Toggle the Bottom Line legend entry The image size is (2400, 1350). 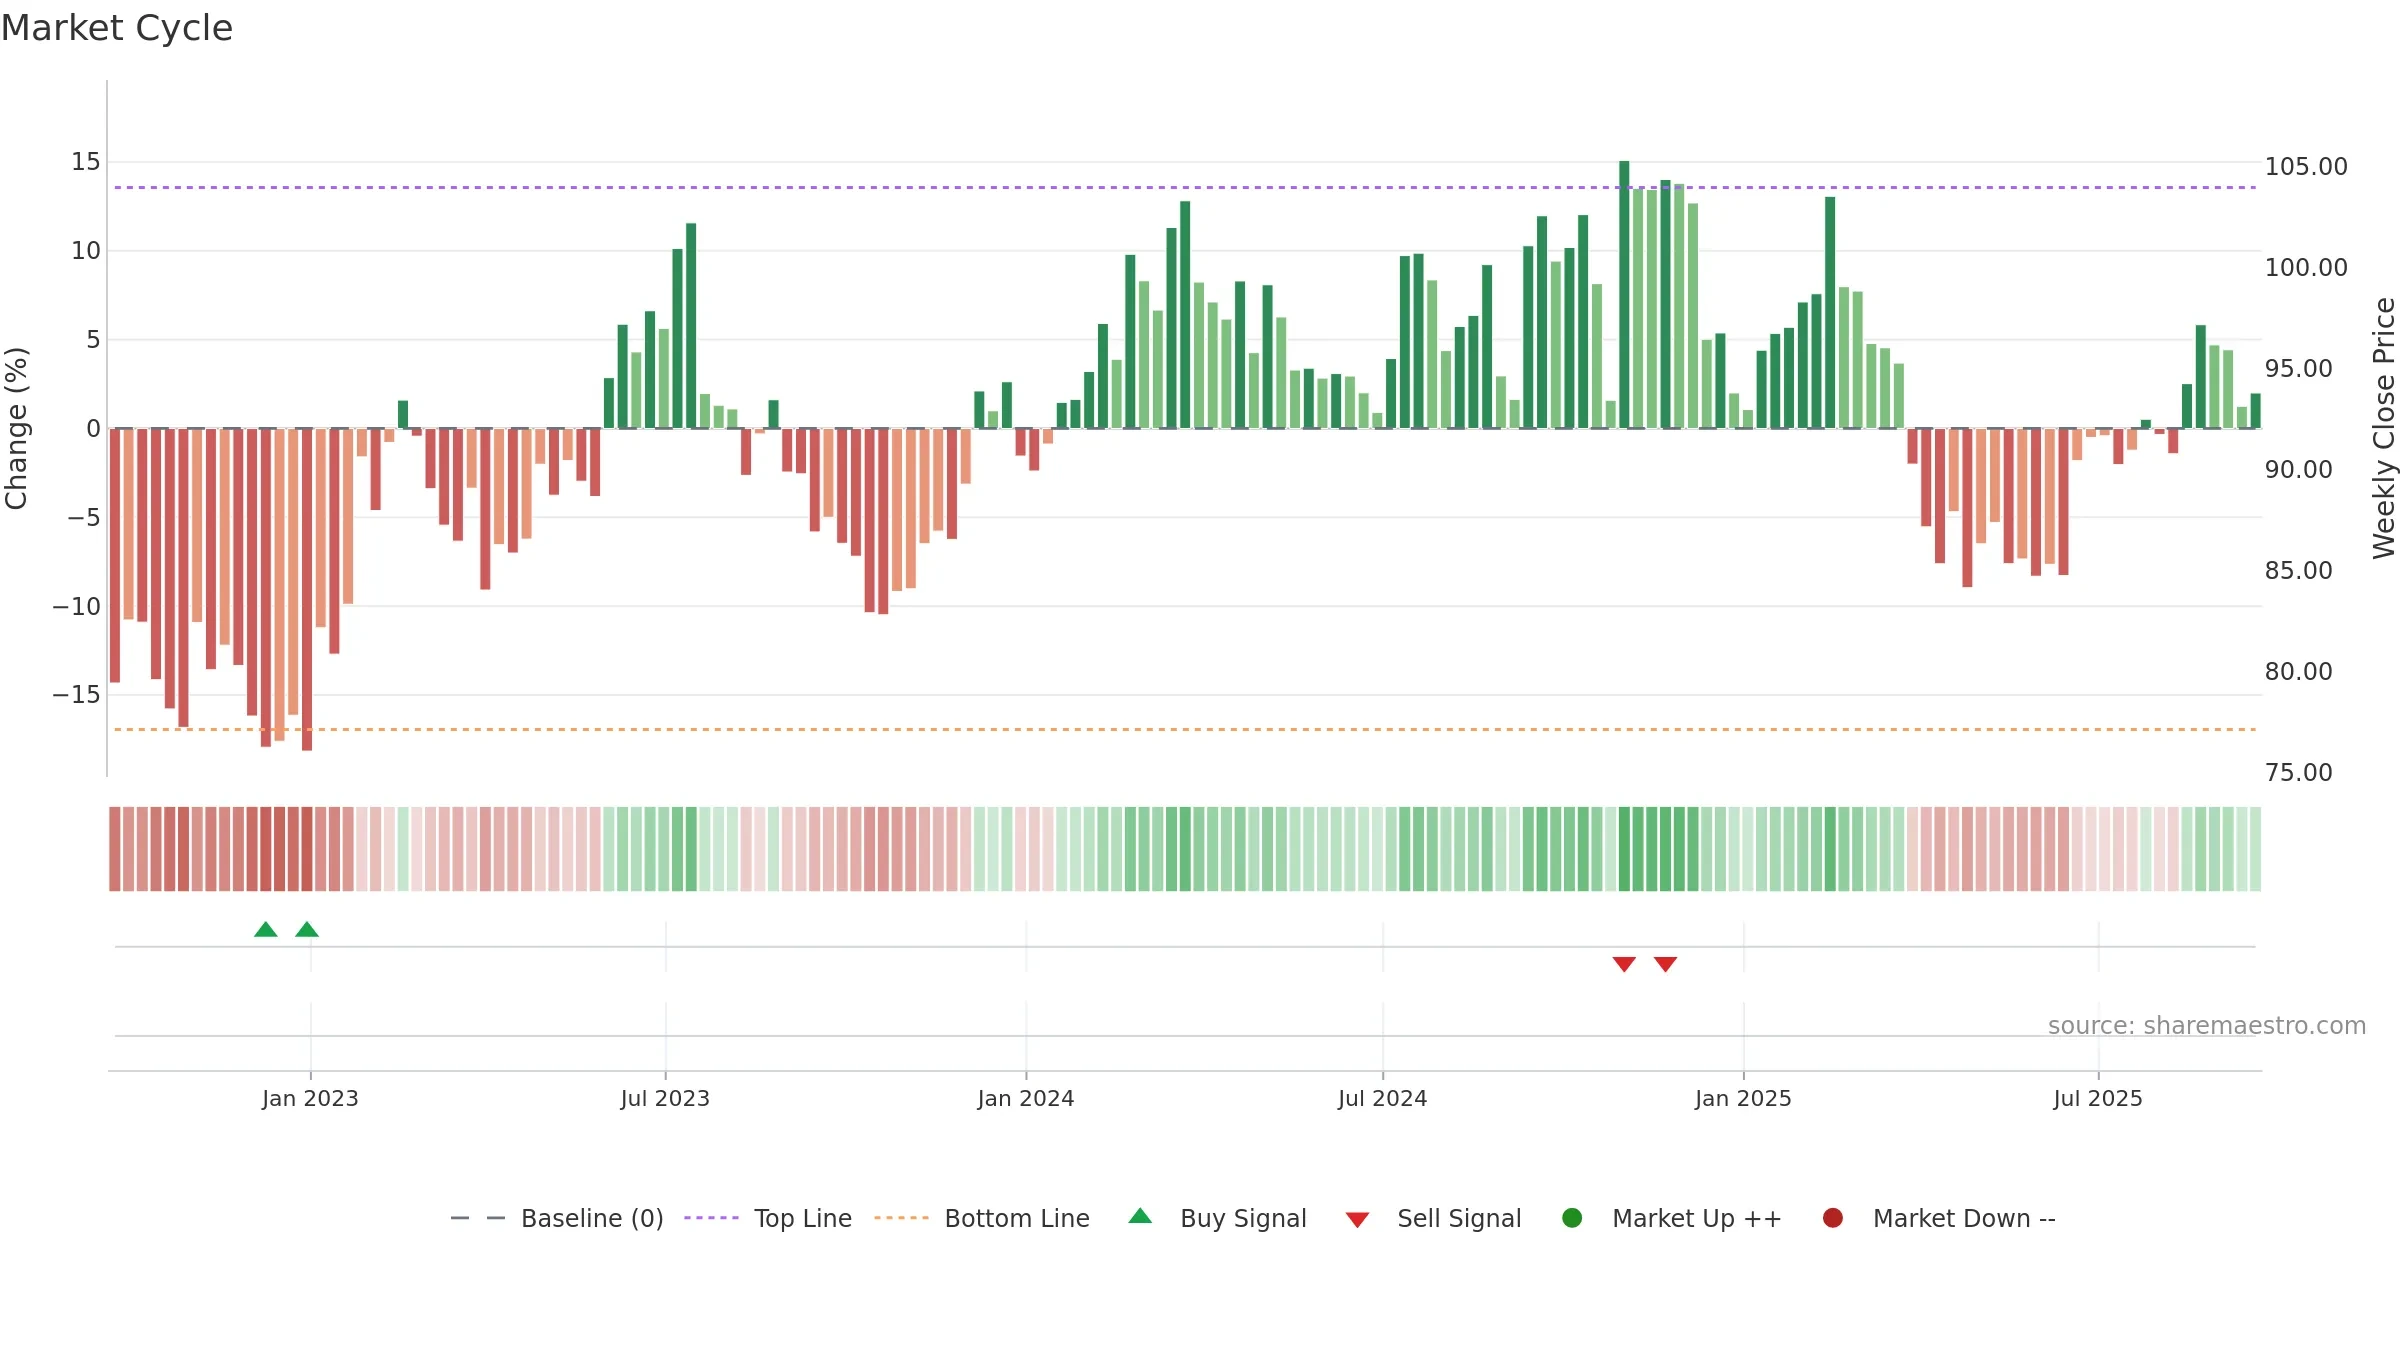pyautogui.click(x=982, y=1218)
